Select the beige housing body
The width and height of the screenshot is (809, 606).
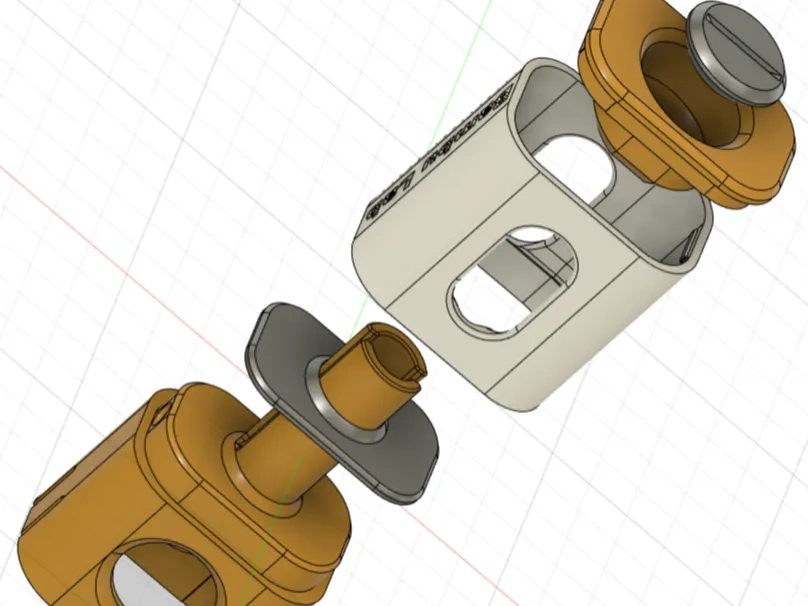point(532,235)
